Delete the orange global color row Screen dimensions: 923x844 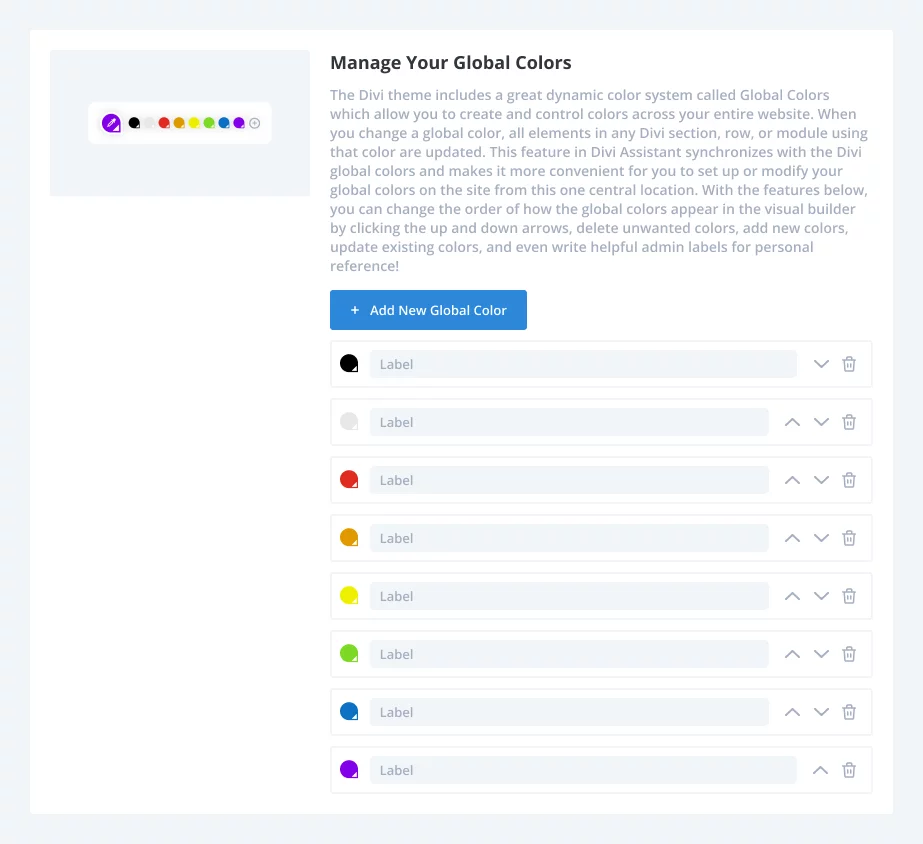(849, 538)
